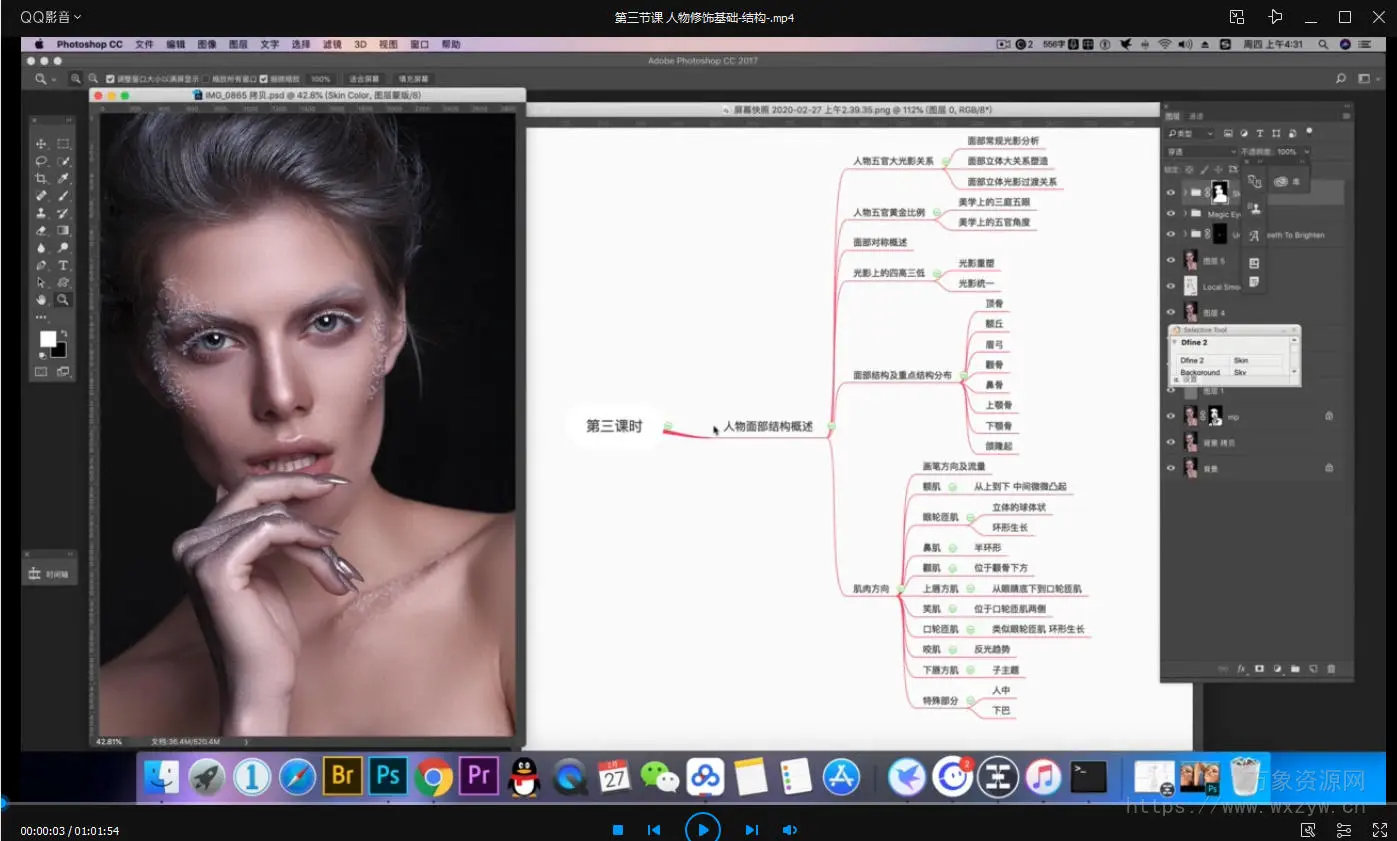Toggle the 调整窗口大小以满屏显示 checkbox
The width and height of the screenshot is (1397, 841).
[110, 78]
